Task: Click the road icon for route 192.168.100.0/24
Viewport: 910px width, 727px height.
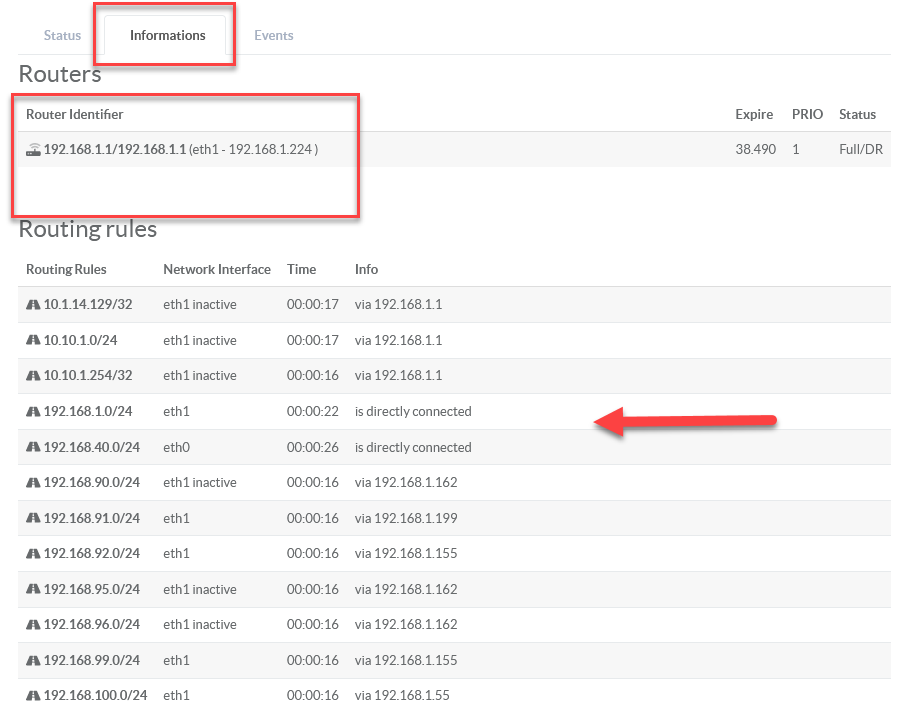Action: 33,696
